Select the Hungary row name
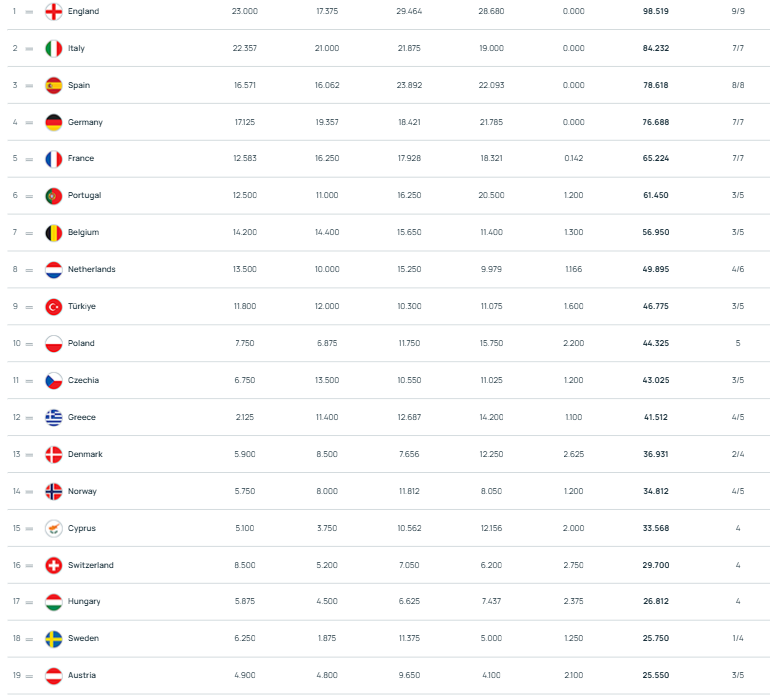 (x=84, y=602)
